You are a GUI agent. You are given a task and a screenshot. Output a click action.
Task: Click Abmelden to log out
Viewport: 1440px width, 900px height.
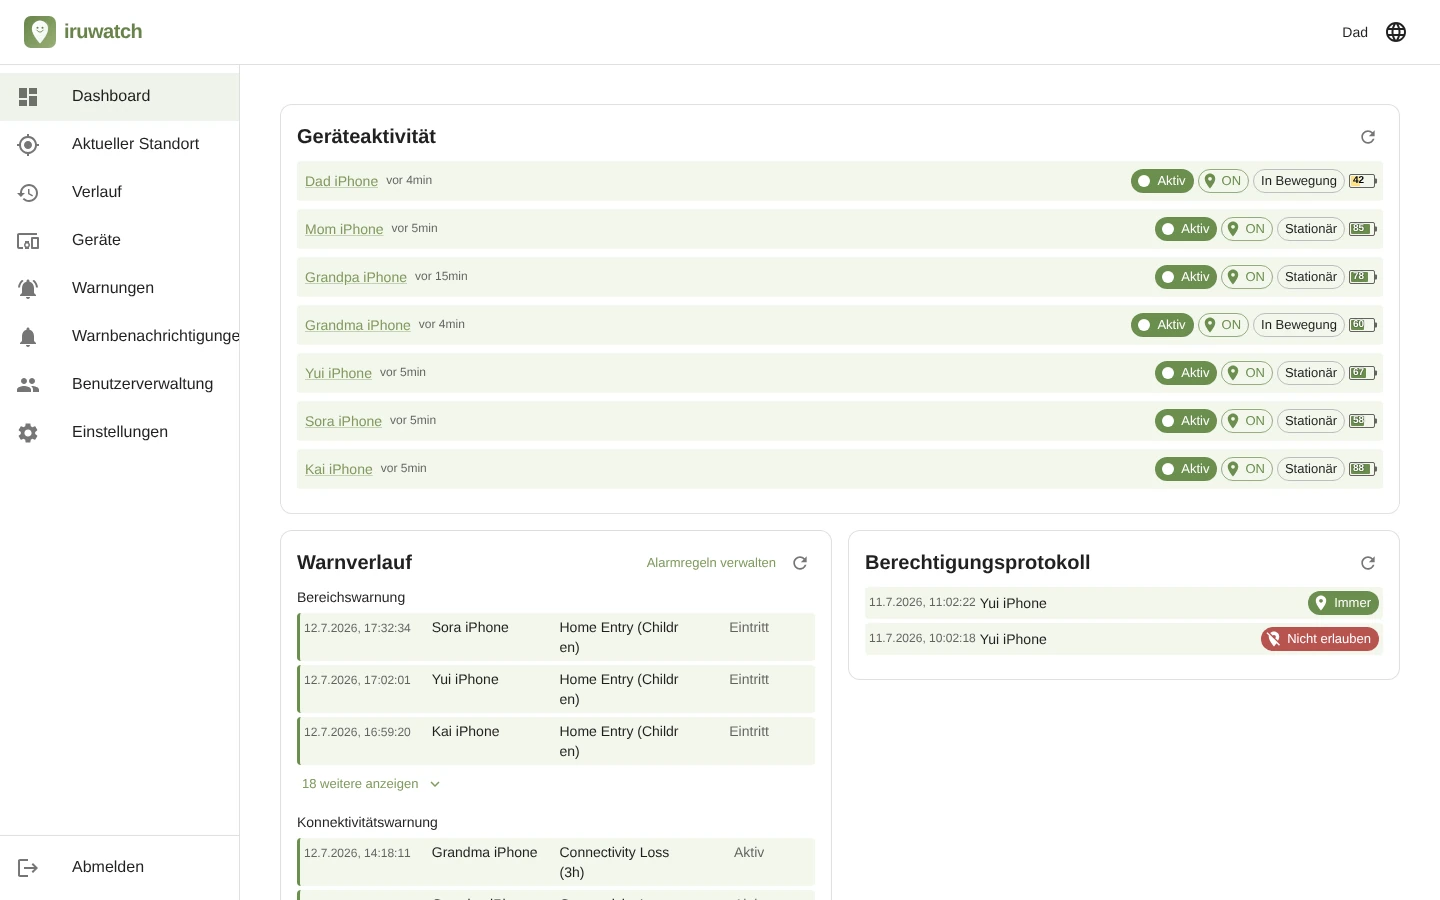(x=119, y=868)
